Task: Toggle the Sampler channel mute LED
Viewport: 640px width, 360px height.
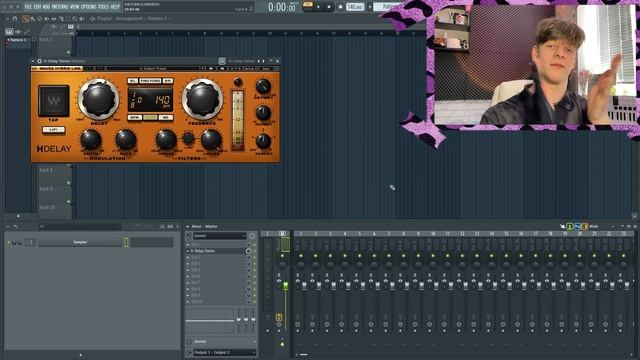Action: click(9, 242)
